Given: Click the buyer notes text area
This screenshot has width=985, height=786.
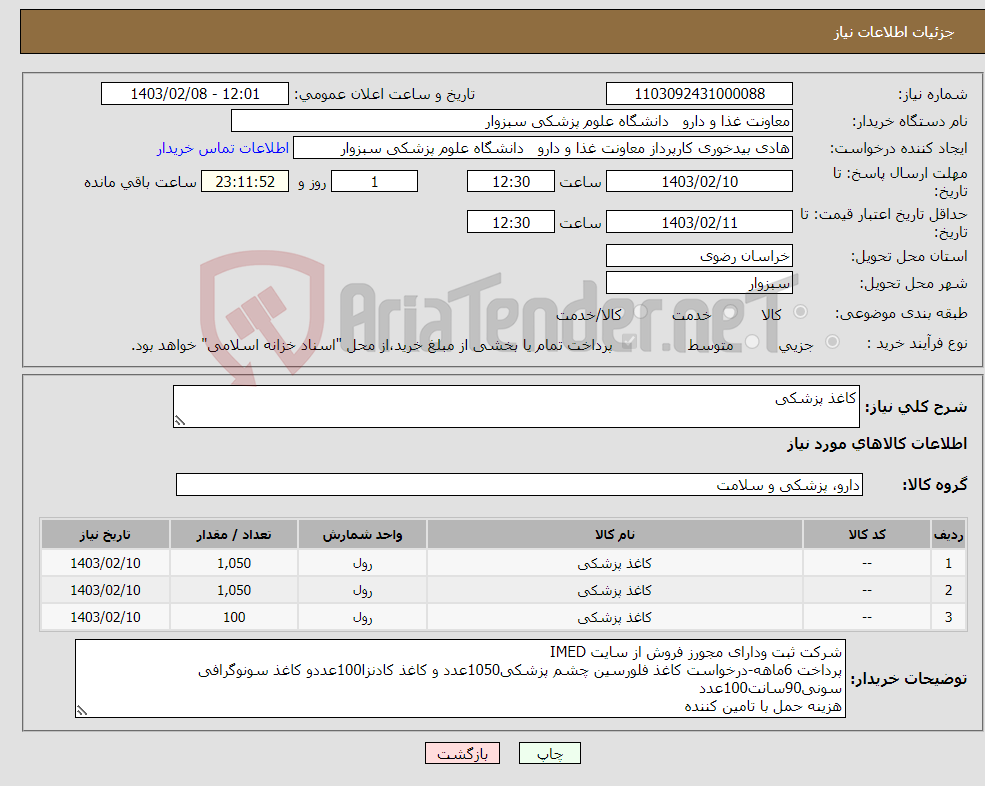Looking at the screenshot, I should coord(460,679).
